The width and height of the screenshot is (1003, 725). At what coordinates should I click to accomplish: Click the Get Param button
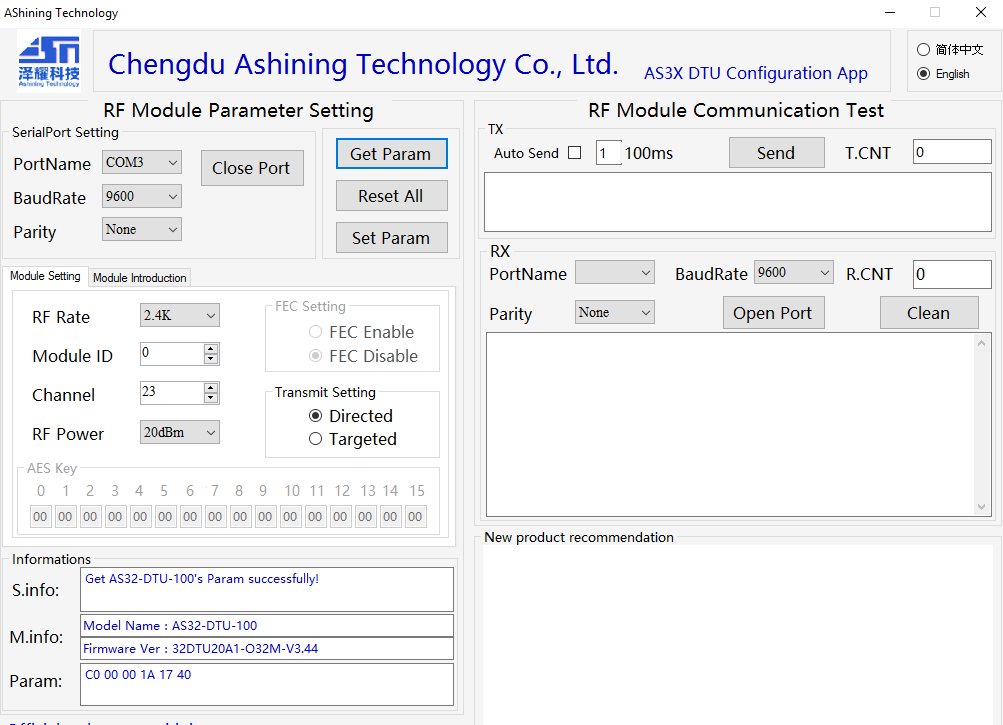coord(391,154)
